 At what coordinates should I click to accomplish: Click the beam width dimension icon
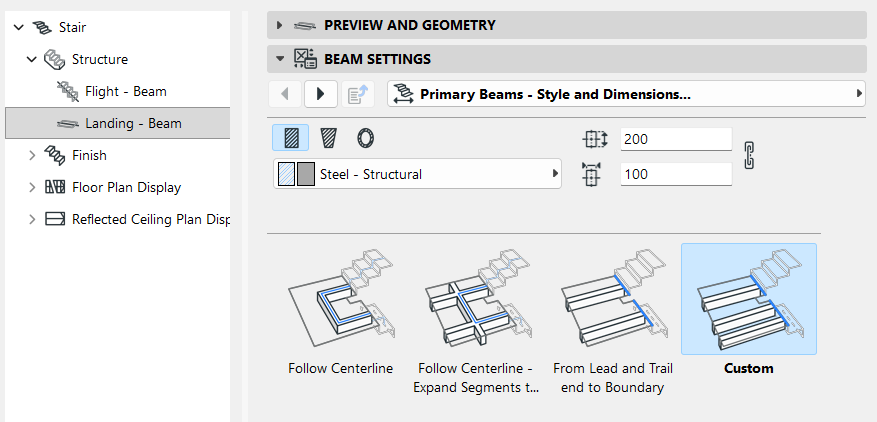tap(591, 175)
